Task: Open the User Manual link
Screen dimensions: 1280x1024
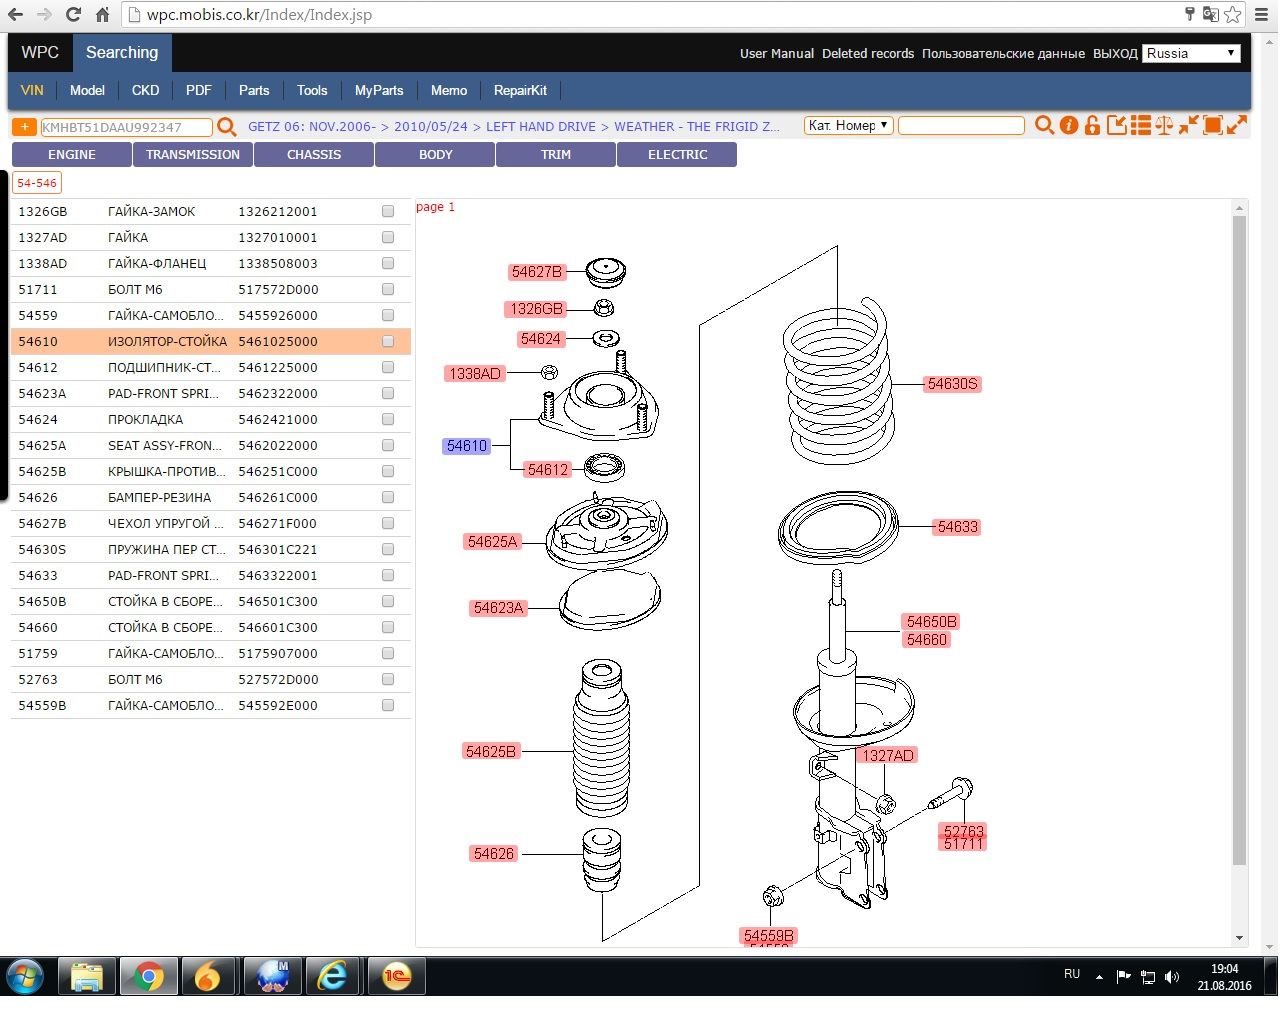Action: [x=777, y=53]
